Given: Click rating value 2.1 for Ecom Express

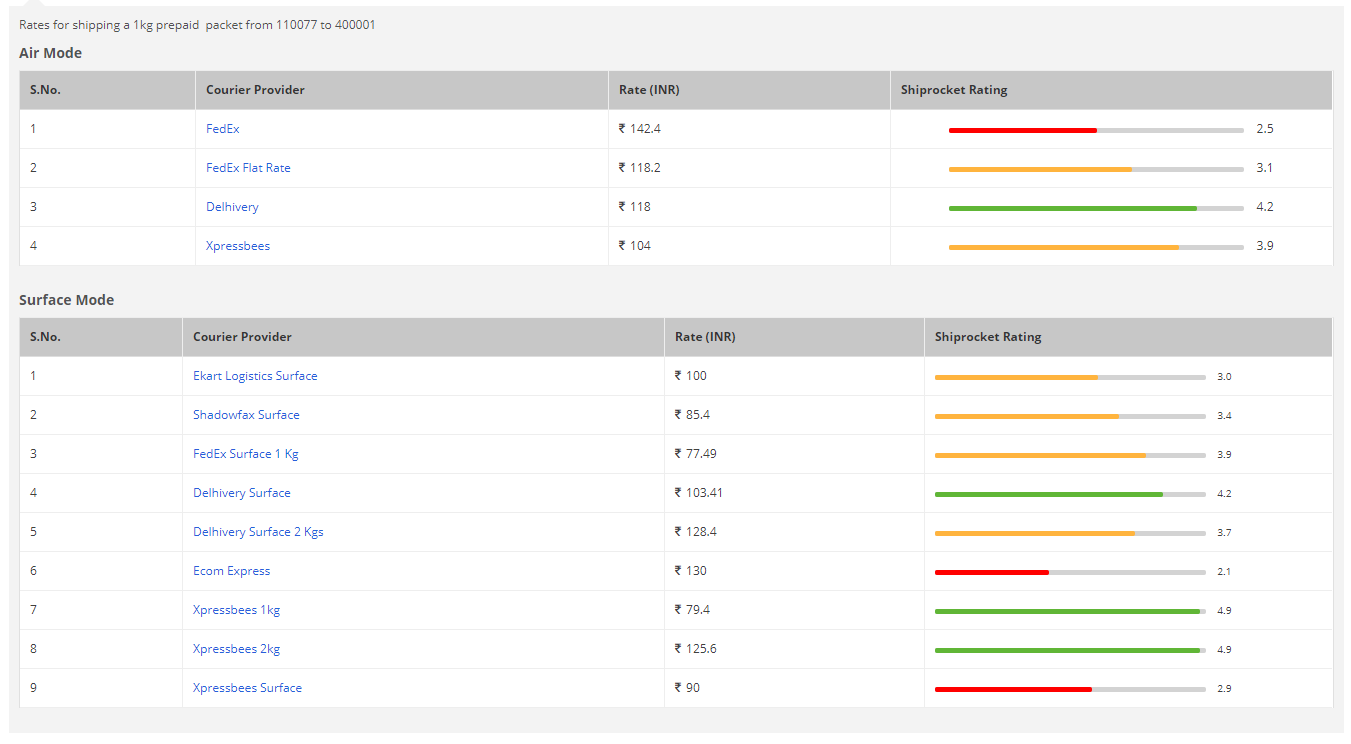Looking at the screenshot, I should [1224, 572].
